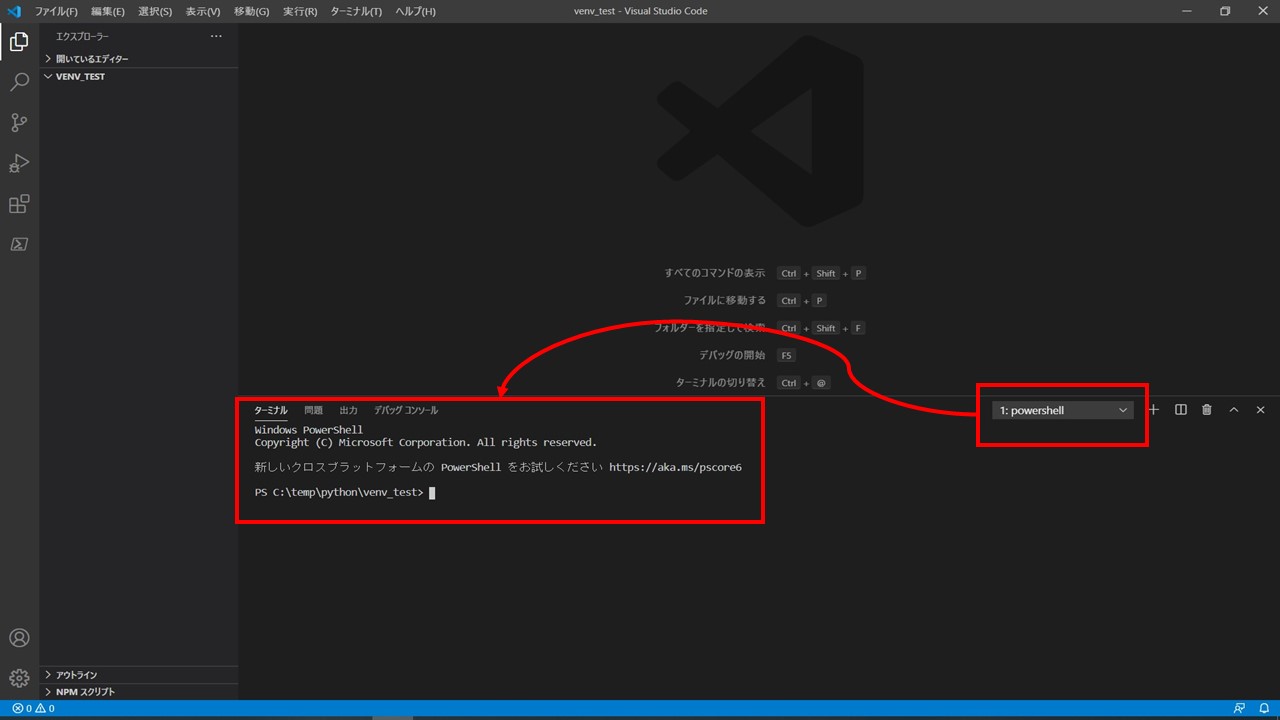Open the Manage gear icon
Image resolution: width=1280 pixels, height=720 pixels.
(18, 678)
